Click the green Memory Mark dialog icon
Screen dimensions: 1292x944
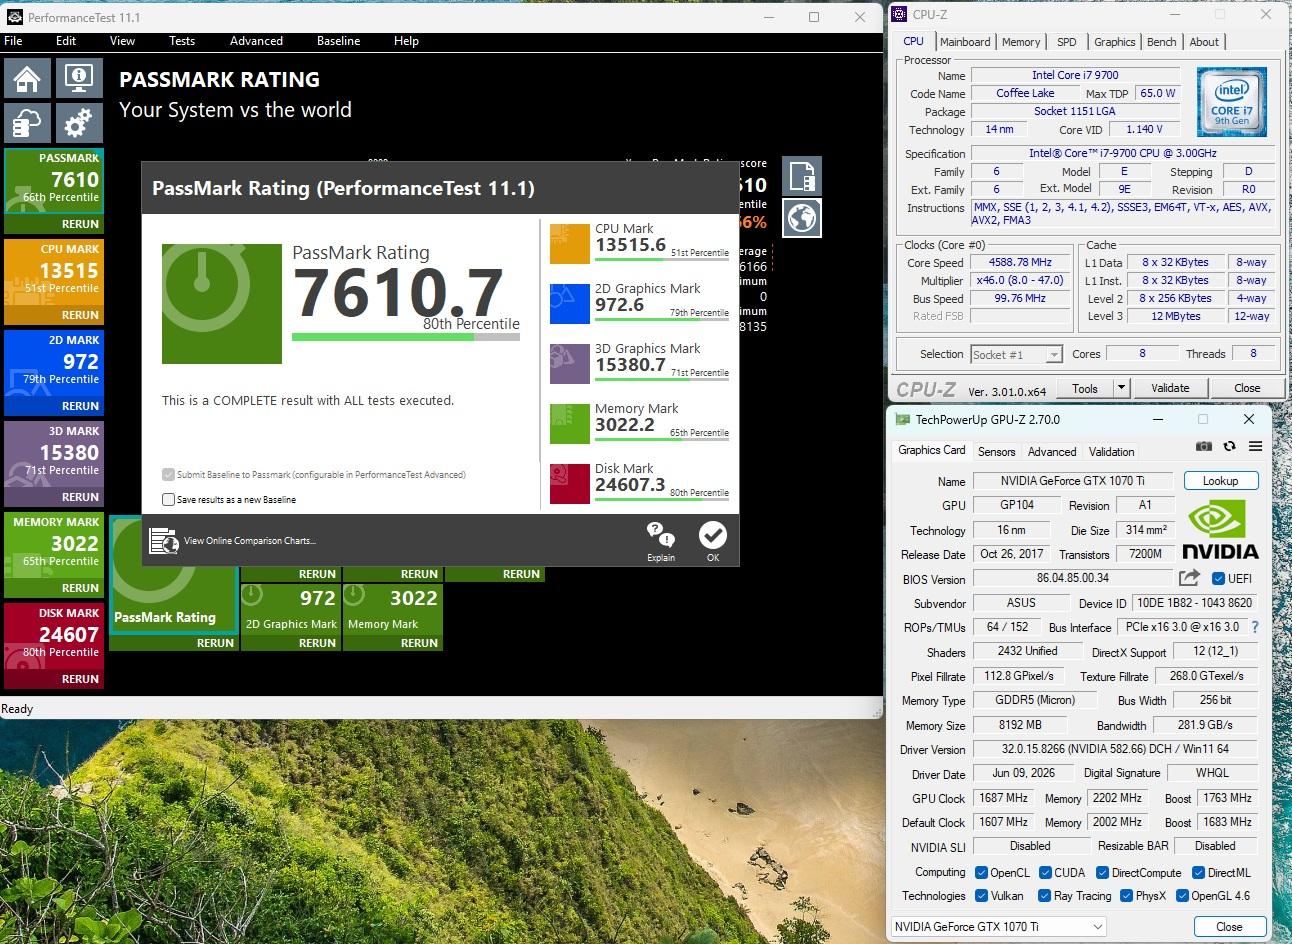click(570, 424)
